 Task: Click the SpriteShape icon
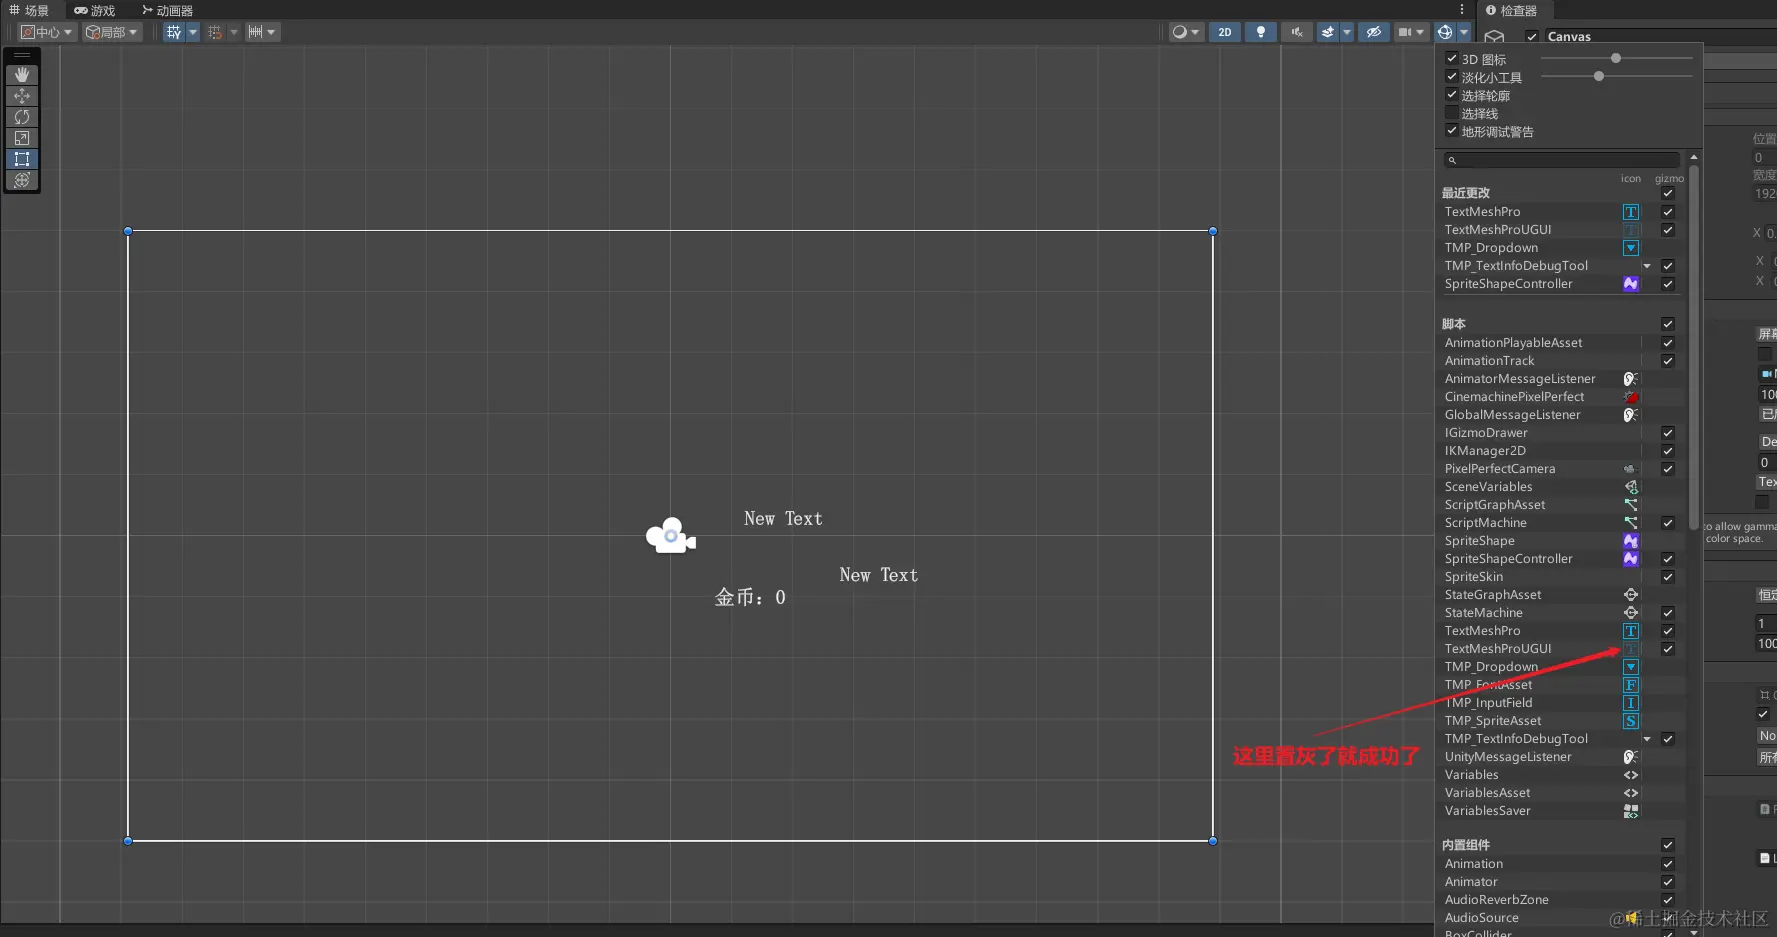click(1631, 541)
